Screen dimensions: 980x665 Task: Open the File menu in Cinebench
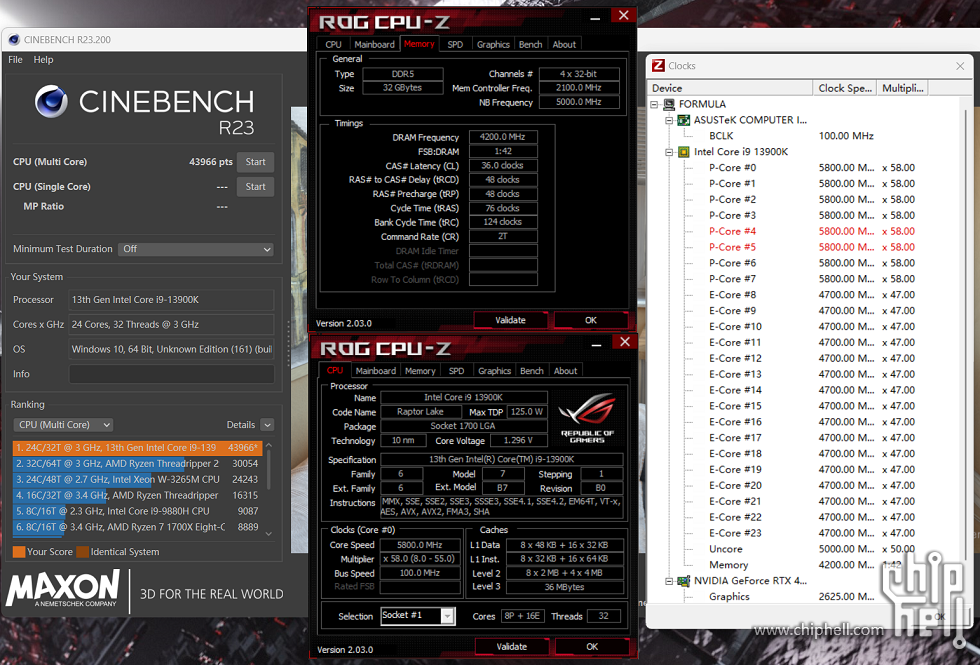pyautogui.click(x=16, y=59)
